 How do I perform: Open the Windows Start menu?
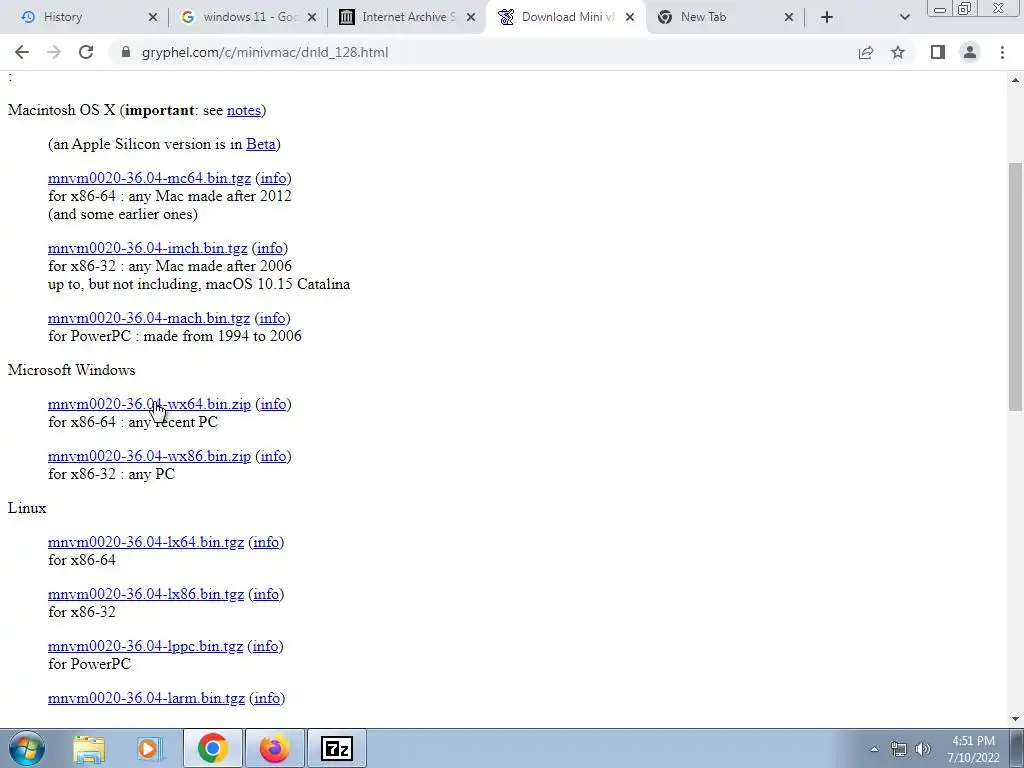(x=26, y=748)
